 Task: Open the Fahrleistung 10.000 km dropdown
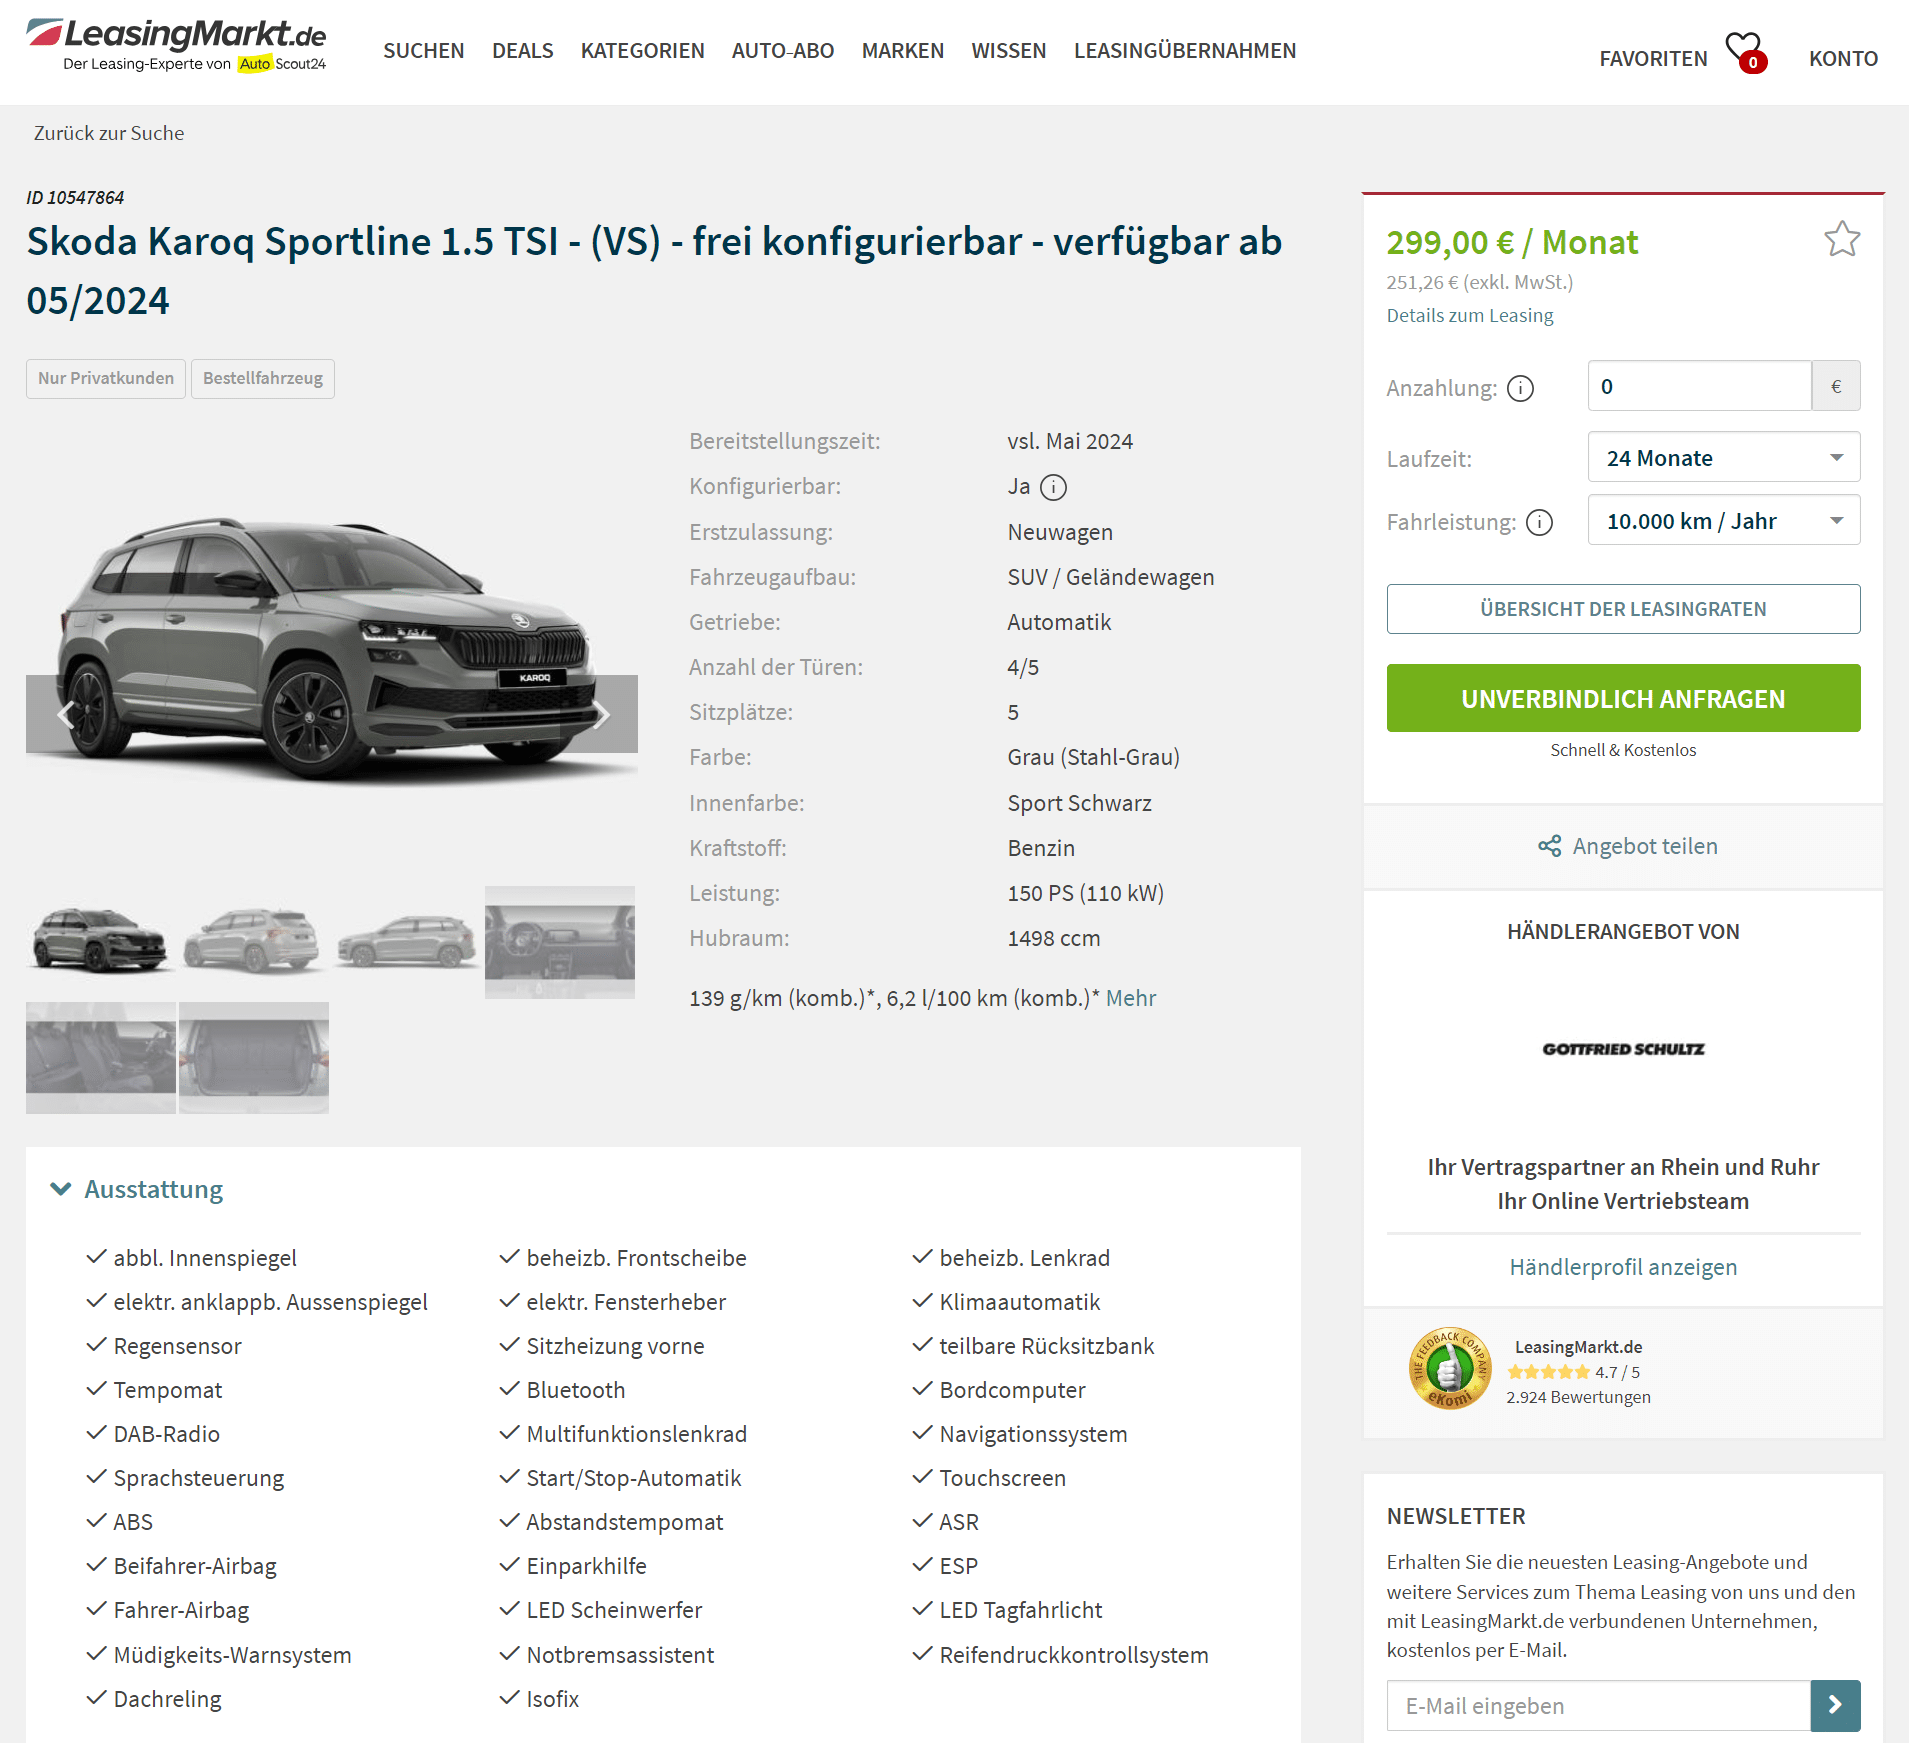coord(1724,521)
